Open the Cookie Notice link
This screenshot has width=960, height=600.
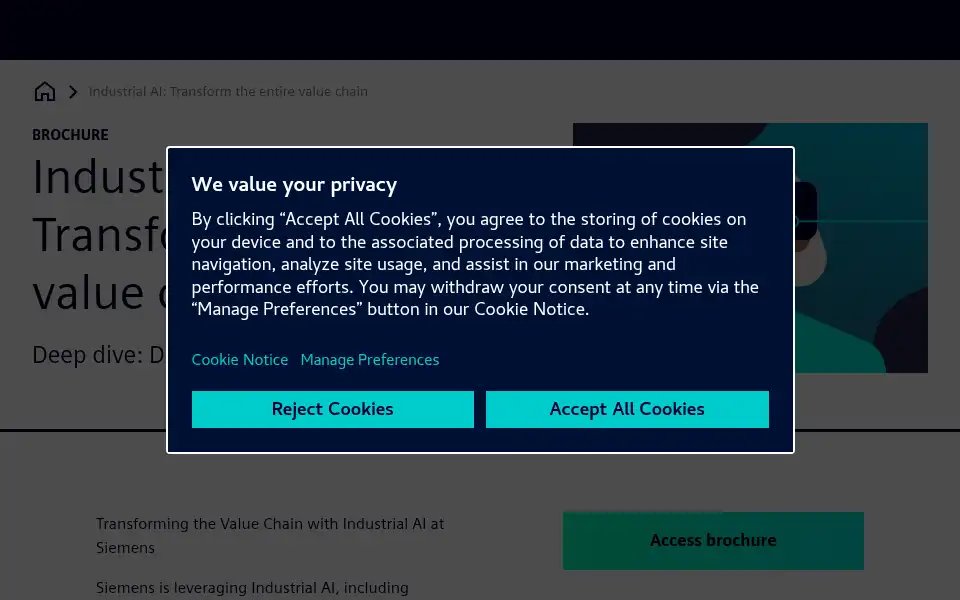[240, 359]
